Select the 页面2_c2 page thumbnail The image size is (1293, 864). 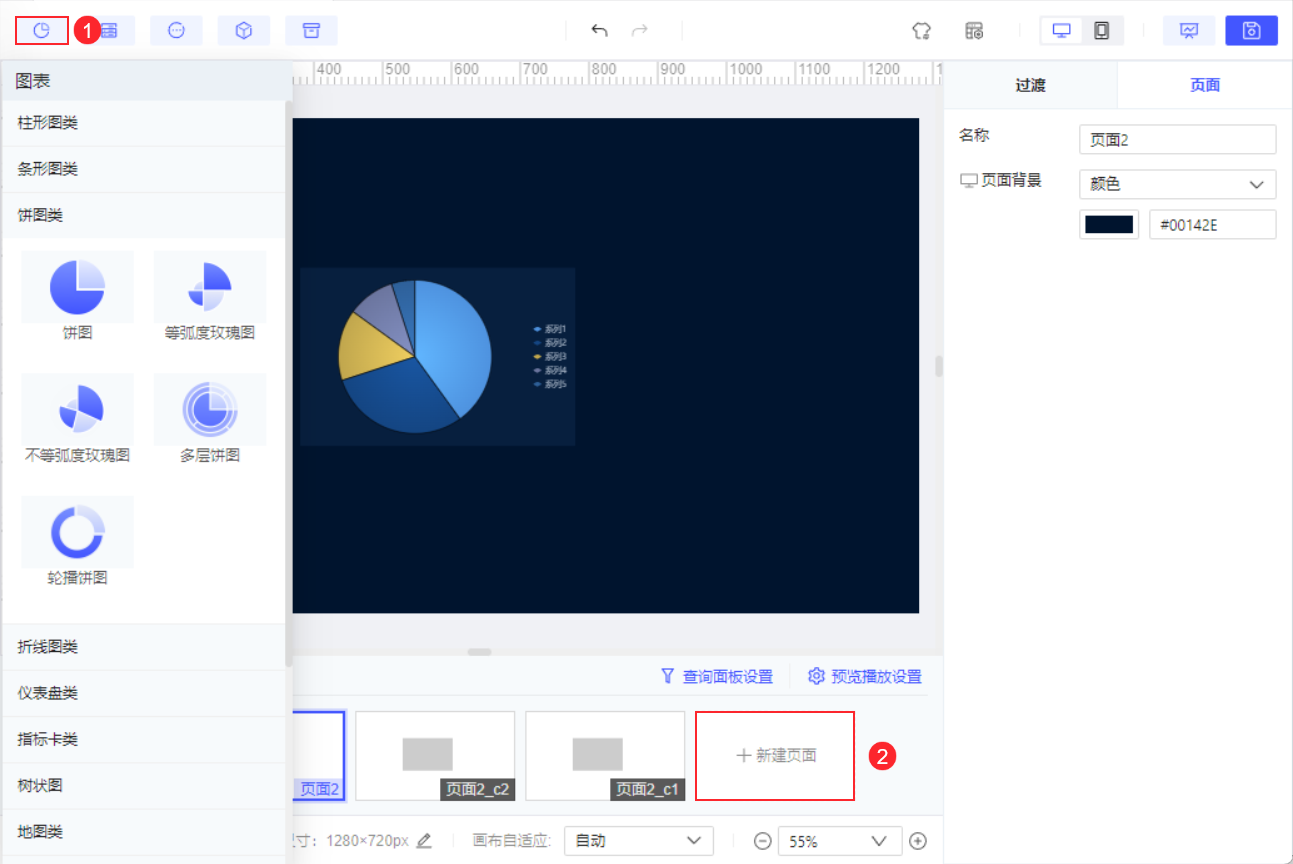click(435, 756)
